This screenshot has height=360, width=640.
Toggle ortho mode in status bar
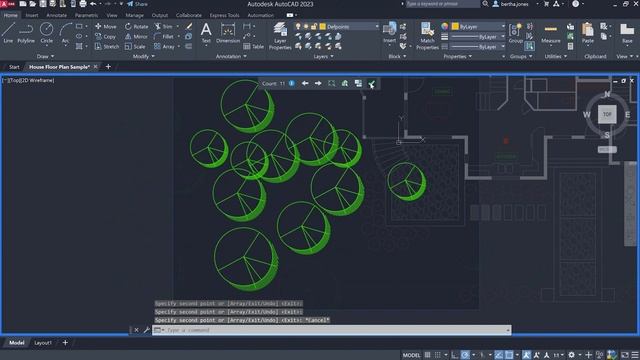pyautogui.click(x=454, y=355)
